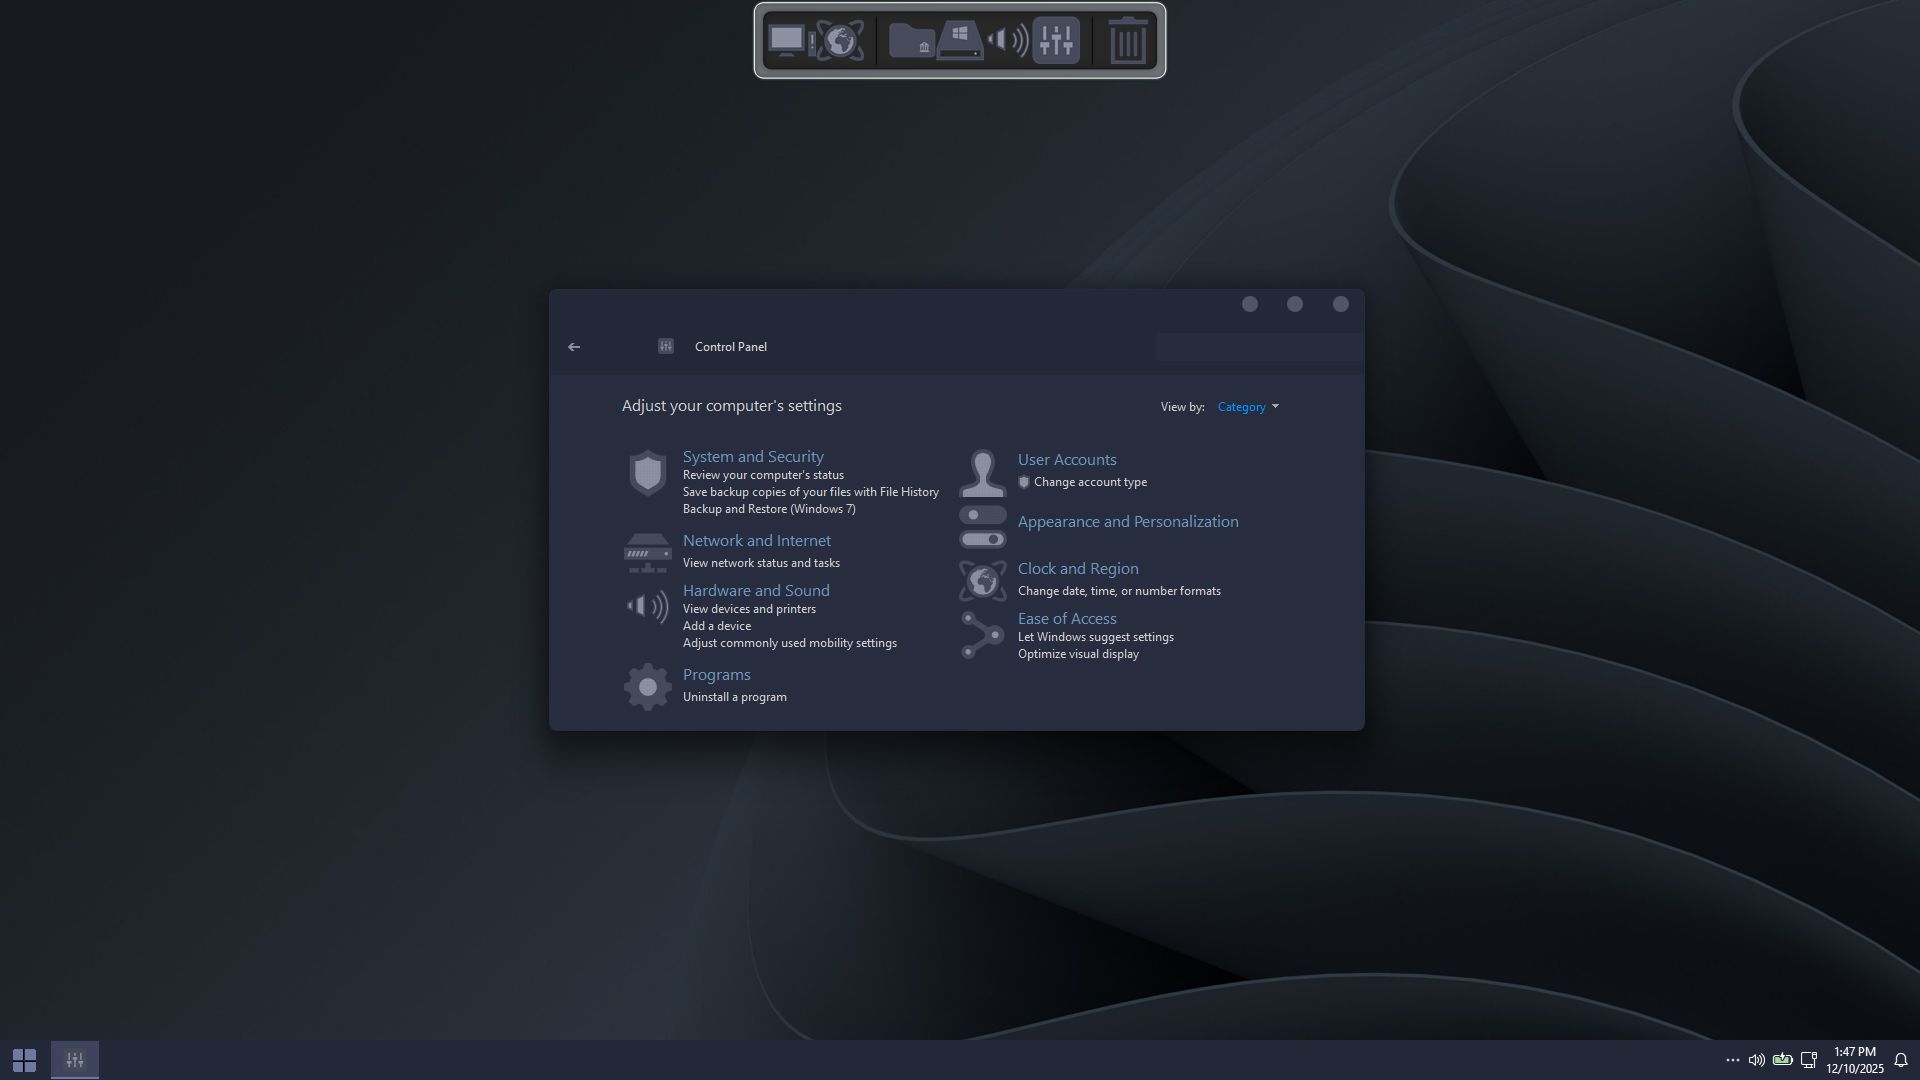Screen dimensions: 1920x1080
Task: Open the notification bell in system tray
Action: point(1901,1060)
